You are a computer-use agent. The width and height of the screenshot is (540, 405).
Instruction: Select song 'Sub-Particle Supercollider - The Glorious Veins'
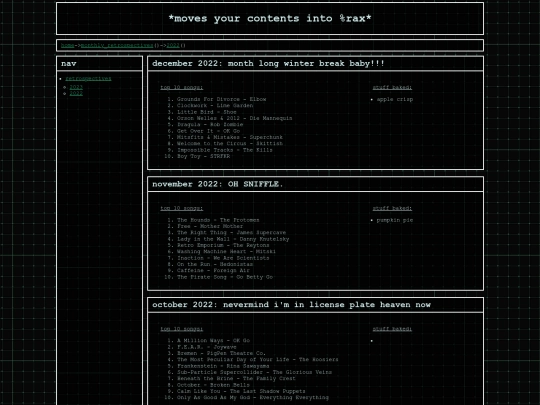click(255, 372)
